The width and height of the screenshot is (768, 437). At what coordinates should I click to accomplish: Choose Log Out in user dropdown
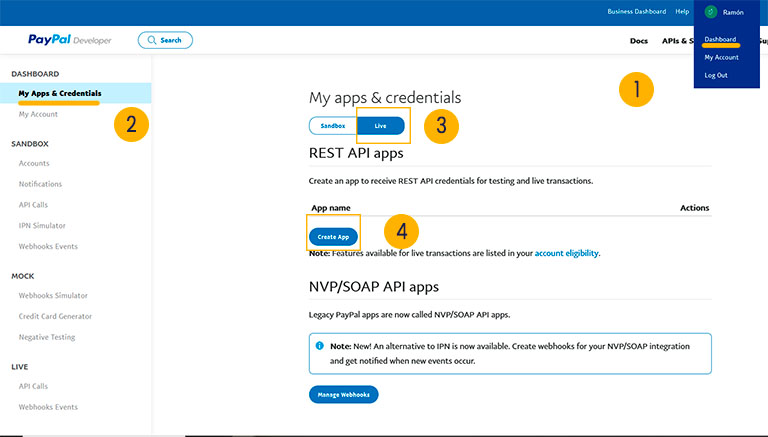click(x=716, y=75)
